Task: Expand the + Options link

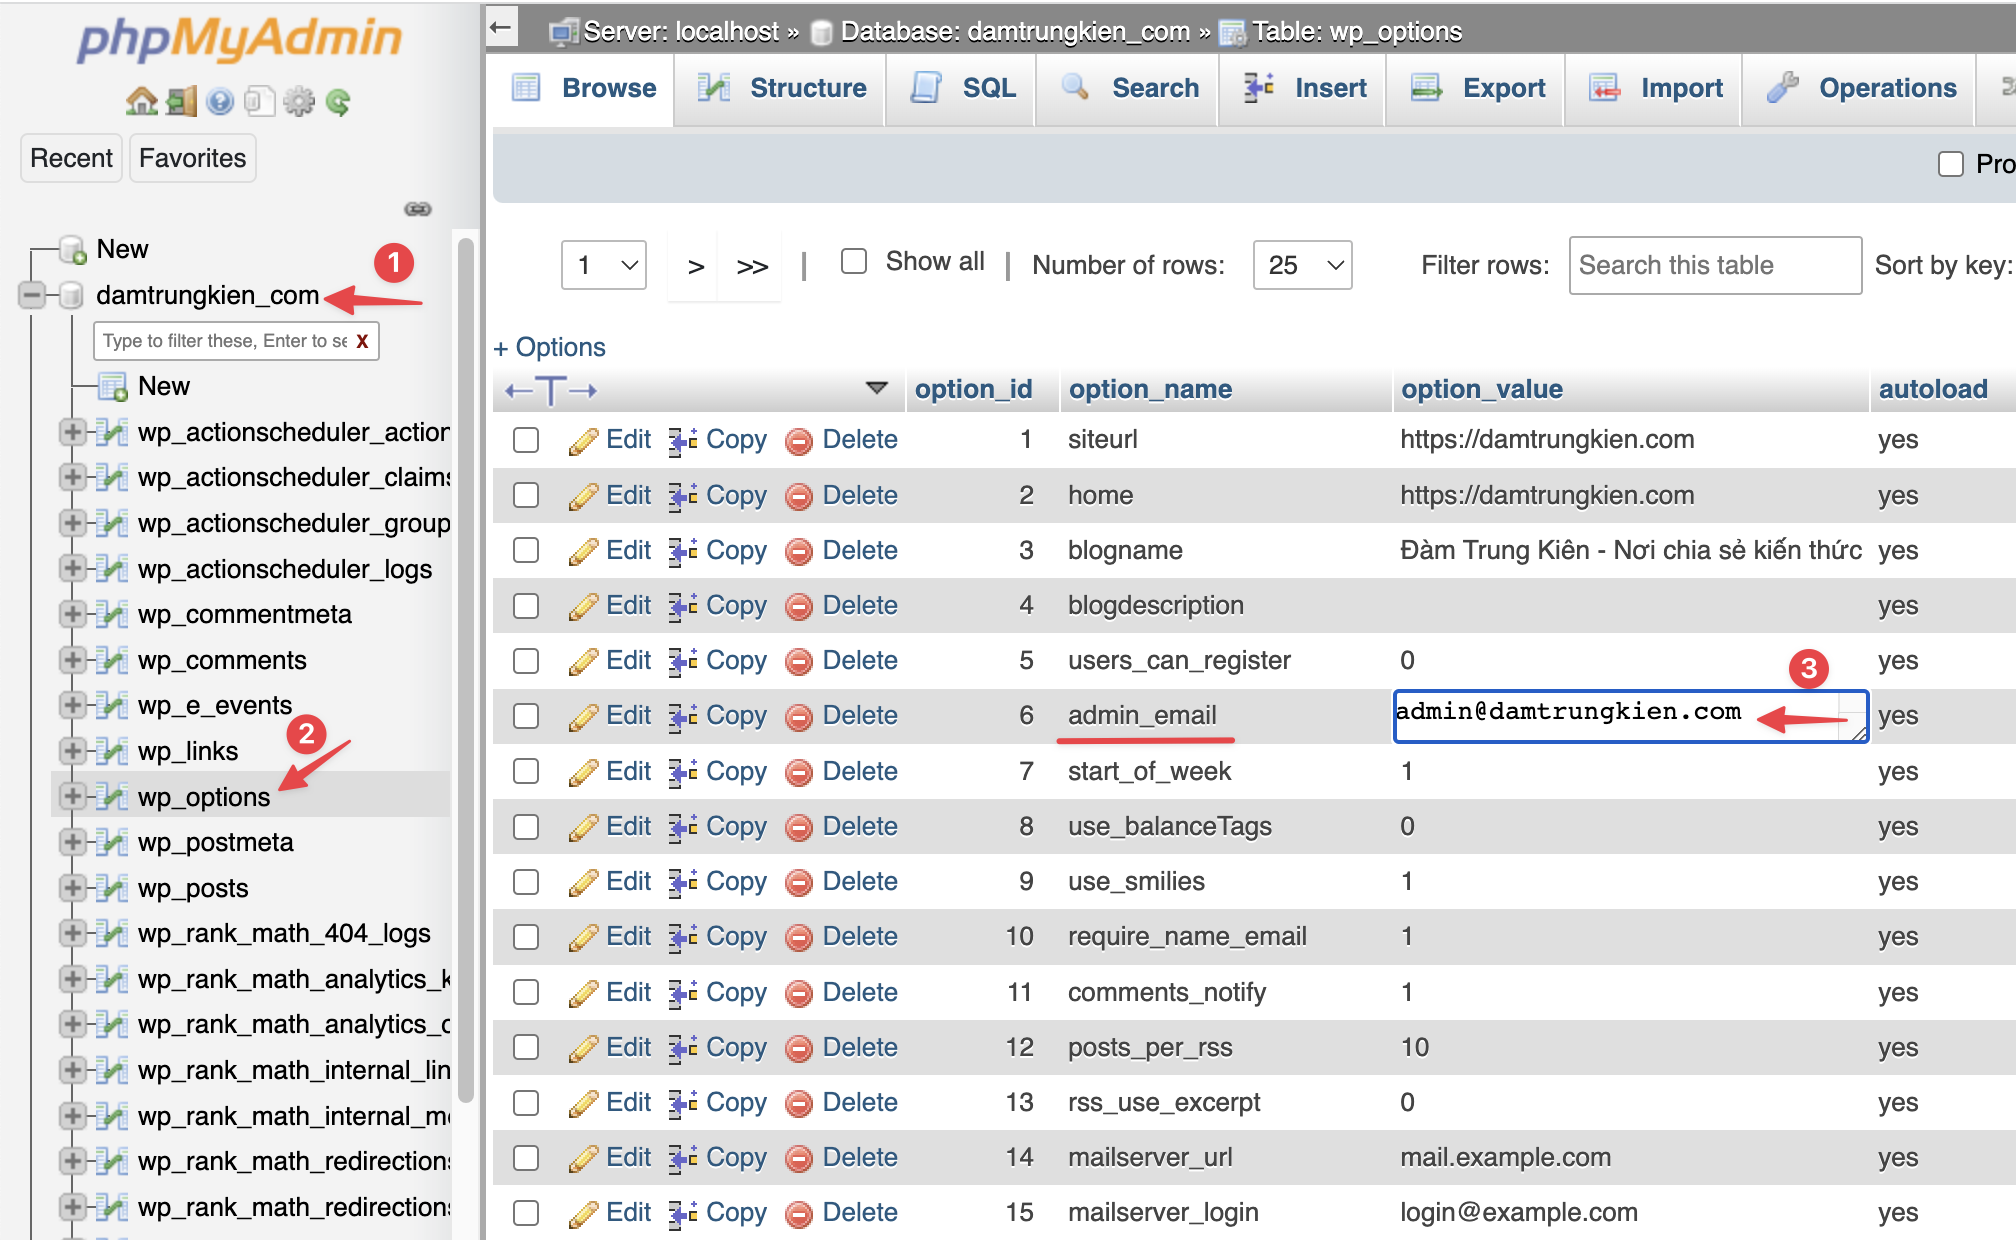Action: coord(550,347)
